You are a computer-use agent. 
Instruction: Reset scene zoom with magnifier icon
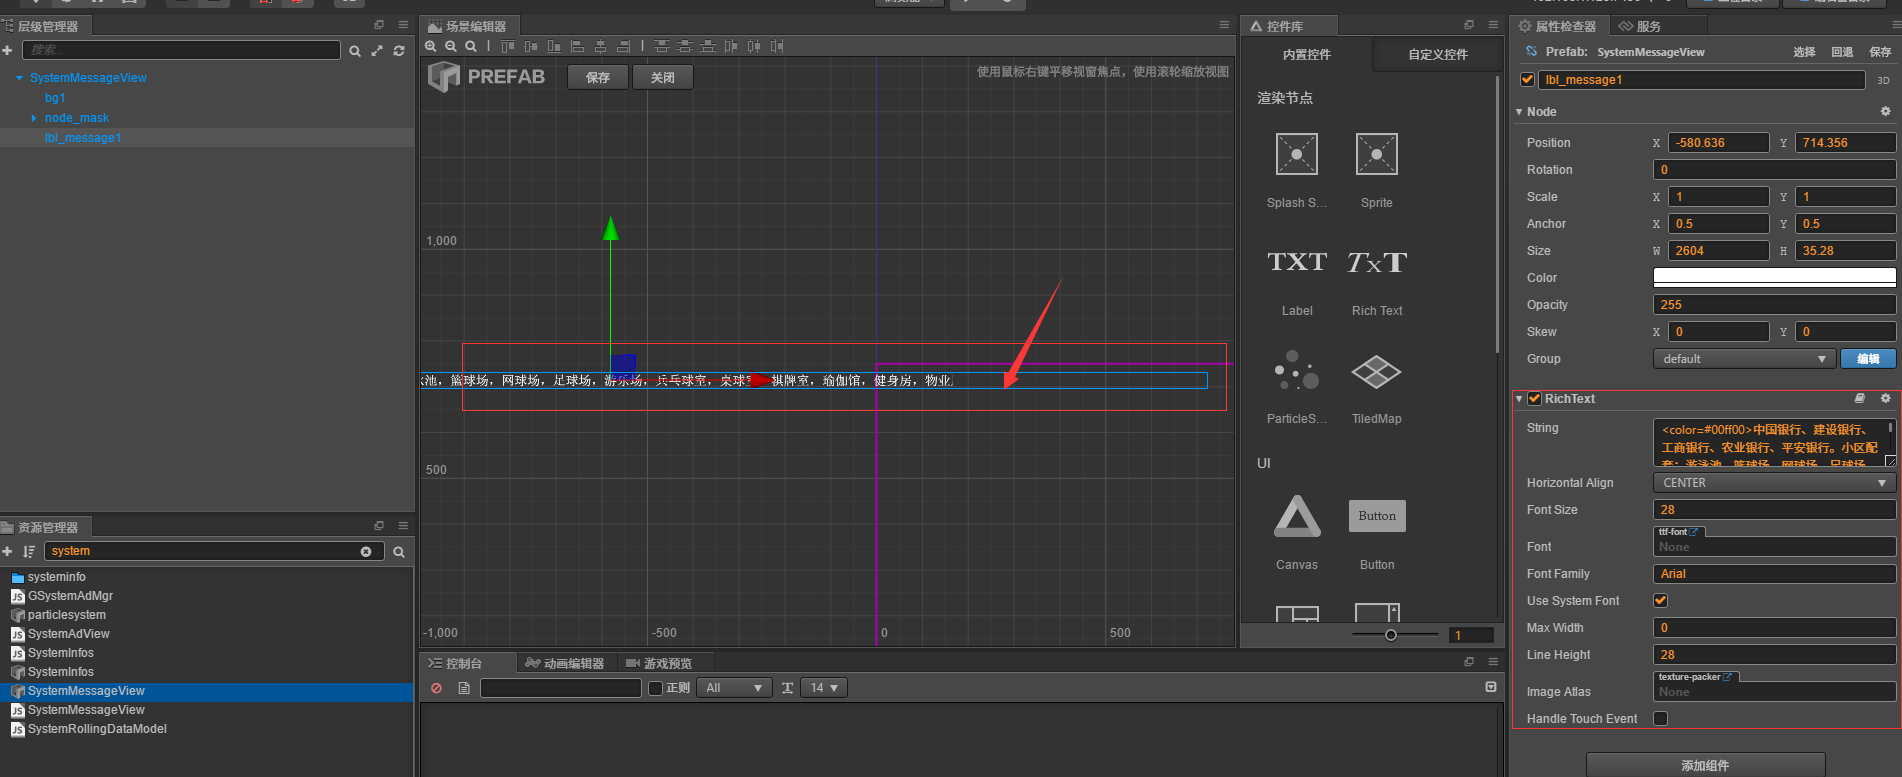471,46
